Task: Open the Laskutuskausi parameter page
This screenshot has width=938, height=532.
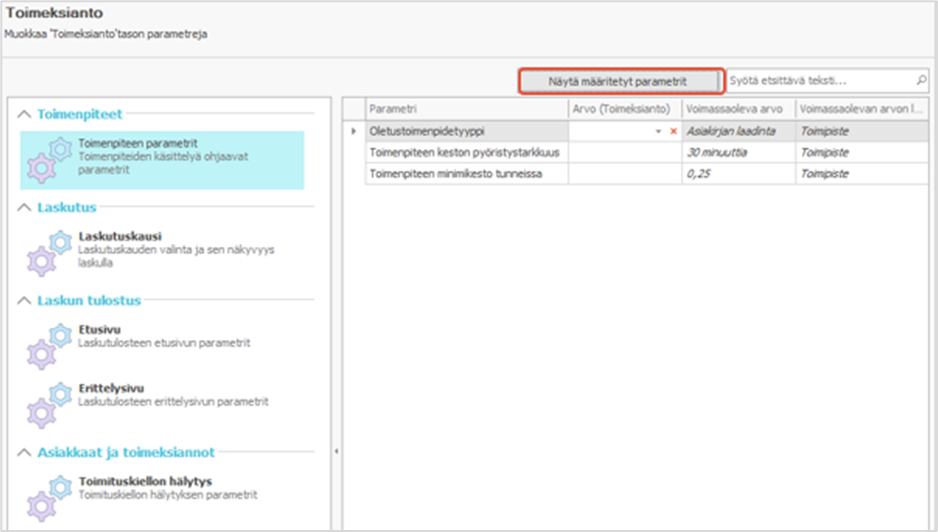Action: 120,237
